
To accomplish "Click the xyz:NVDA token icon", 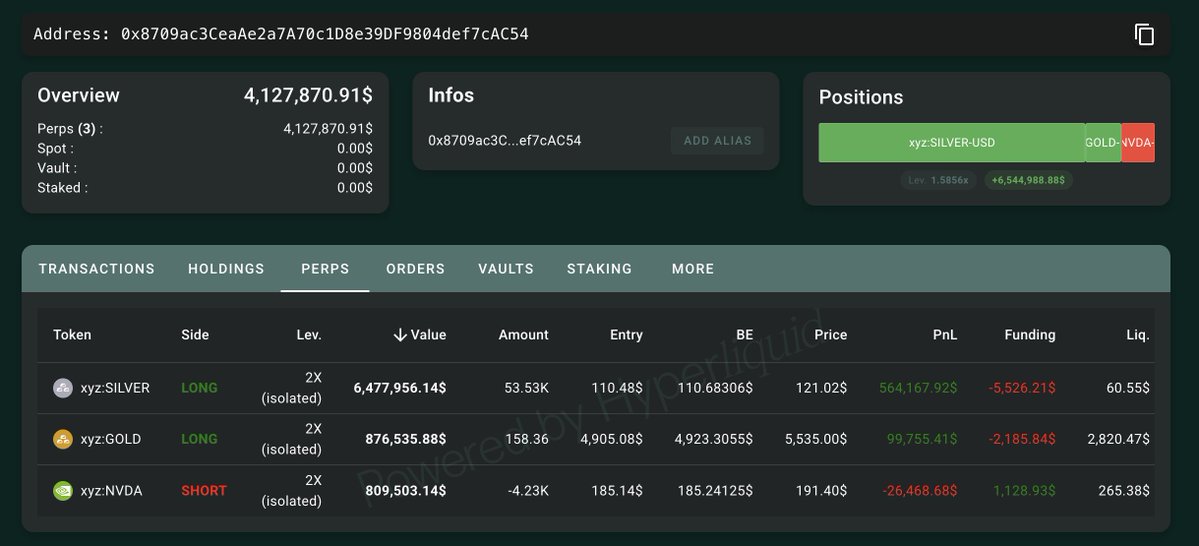I will [x=63, y=491].
